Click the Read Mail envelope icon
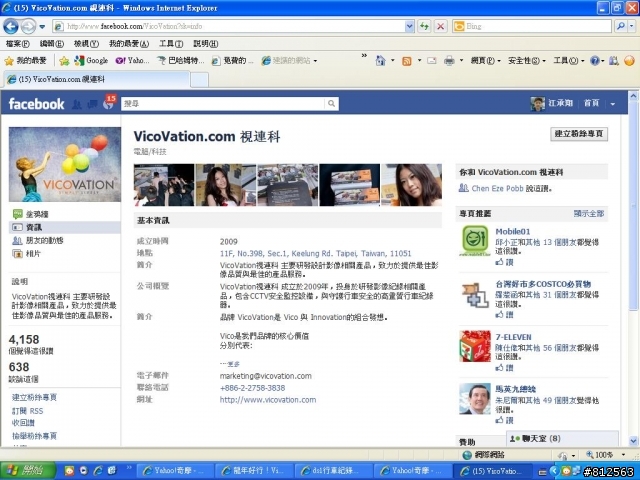 [x=432, y=61]
